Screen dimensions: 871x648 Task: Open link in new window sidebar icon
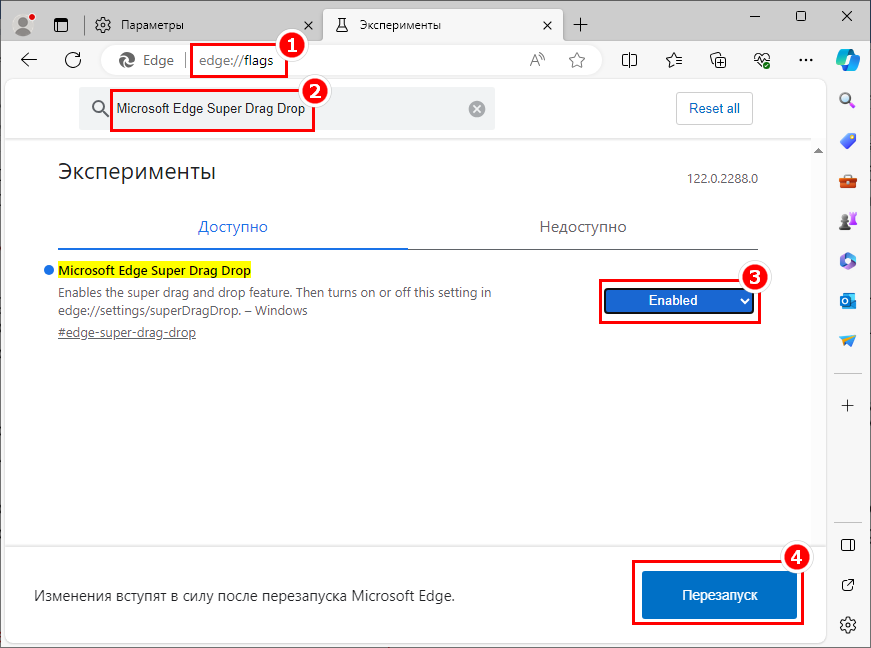click(848, 585)
